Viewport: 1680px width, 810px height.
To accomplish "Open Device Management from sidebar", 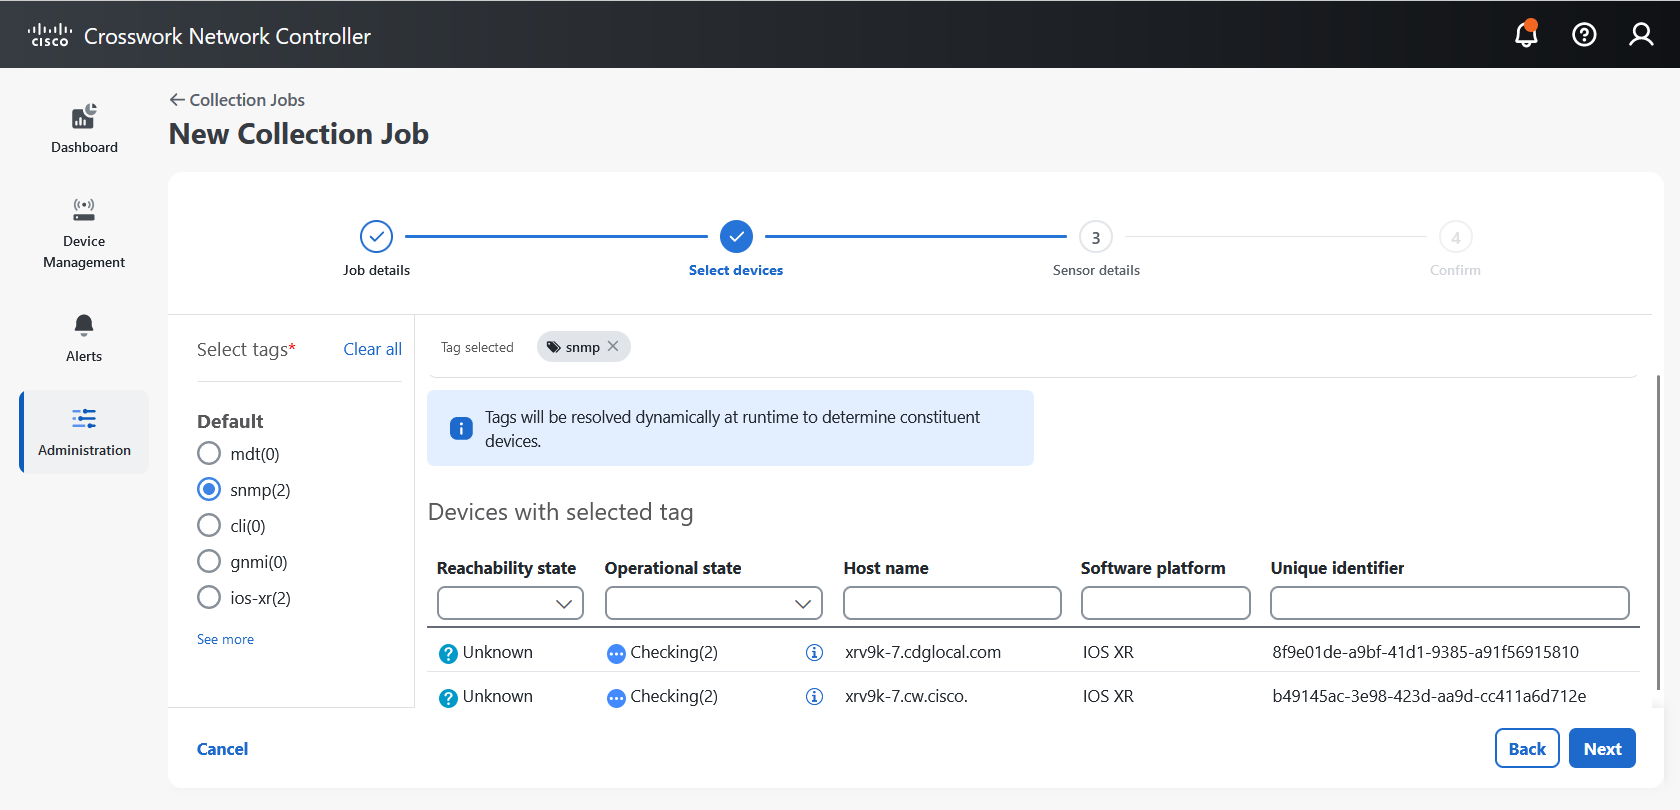I will point(84,233).
